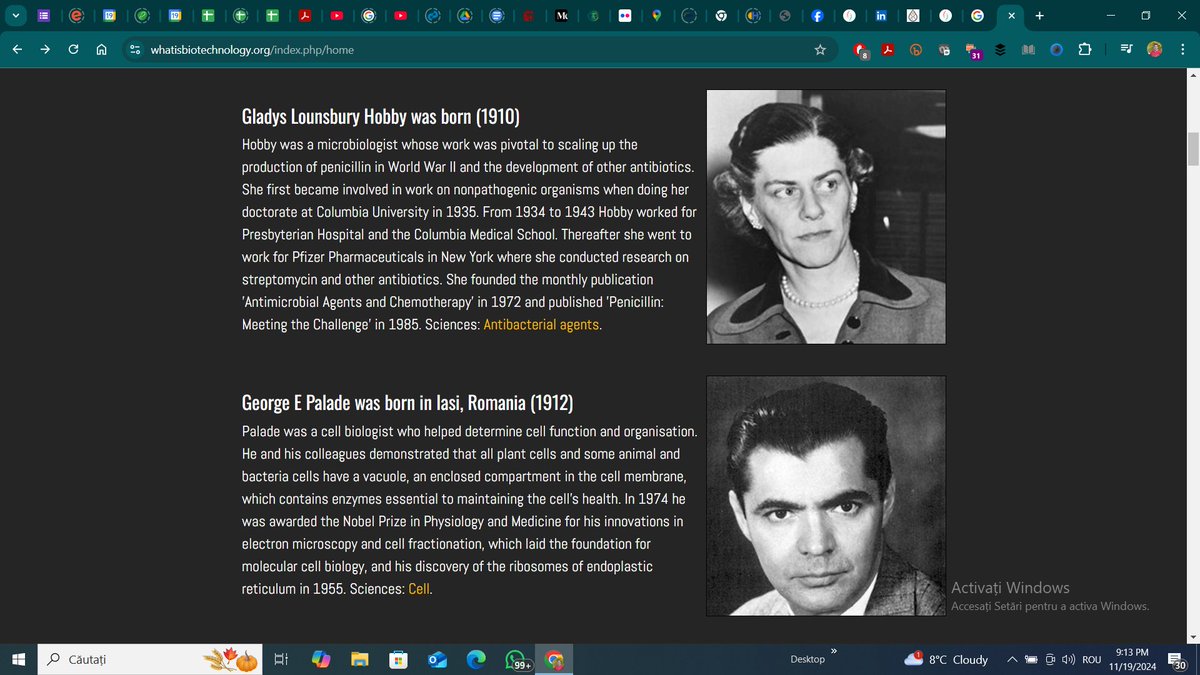The height and width of the screenshot is (675, 1200).
Task: Open the gray open-book reader extension
Action: pos(1028,49)
